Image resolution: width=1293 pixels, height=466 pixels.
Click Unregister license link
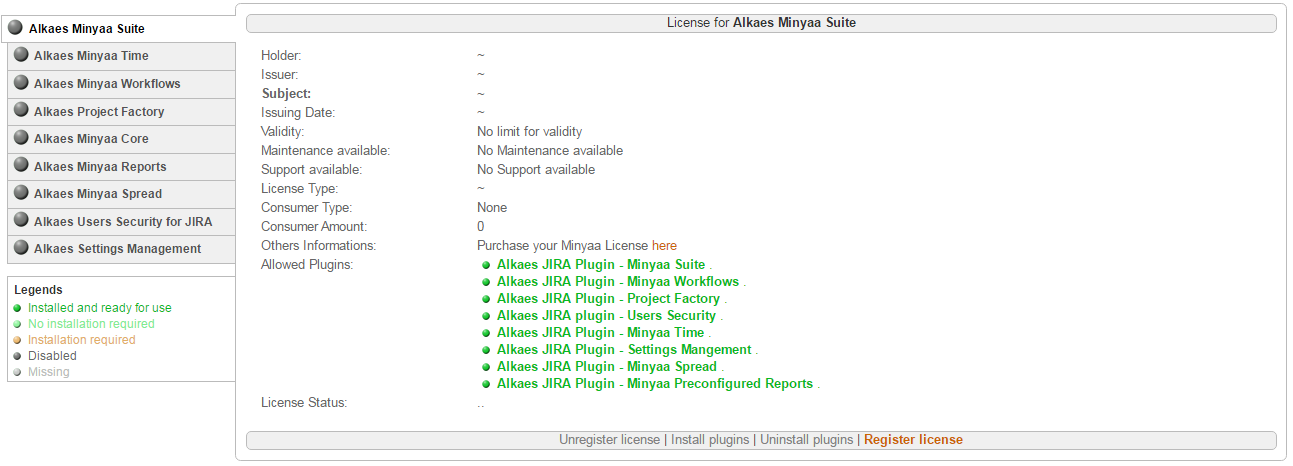[610, 440]
